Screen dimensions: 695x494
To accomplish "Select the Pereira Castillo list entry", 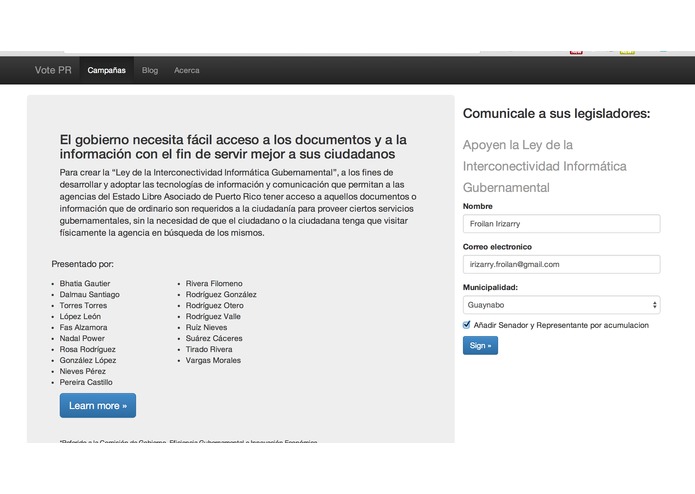I will coord(86,382).
